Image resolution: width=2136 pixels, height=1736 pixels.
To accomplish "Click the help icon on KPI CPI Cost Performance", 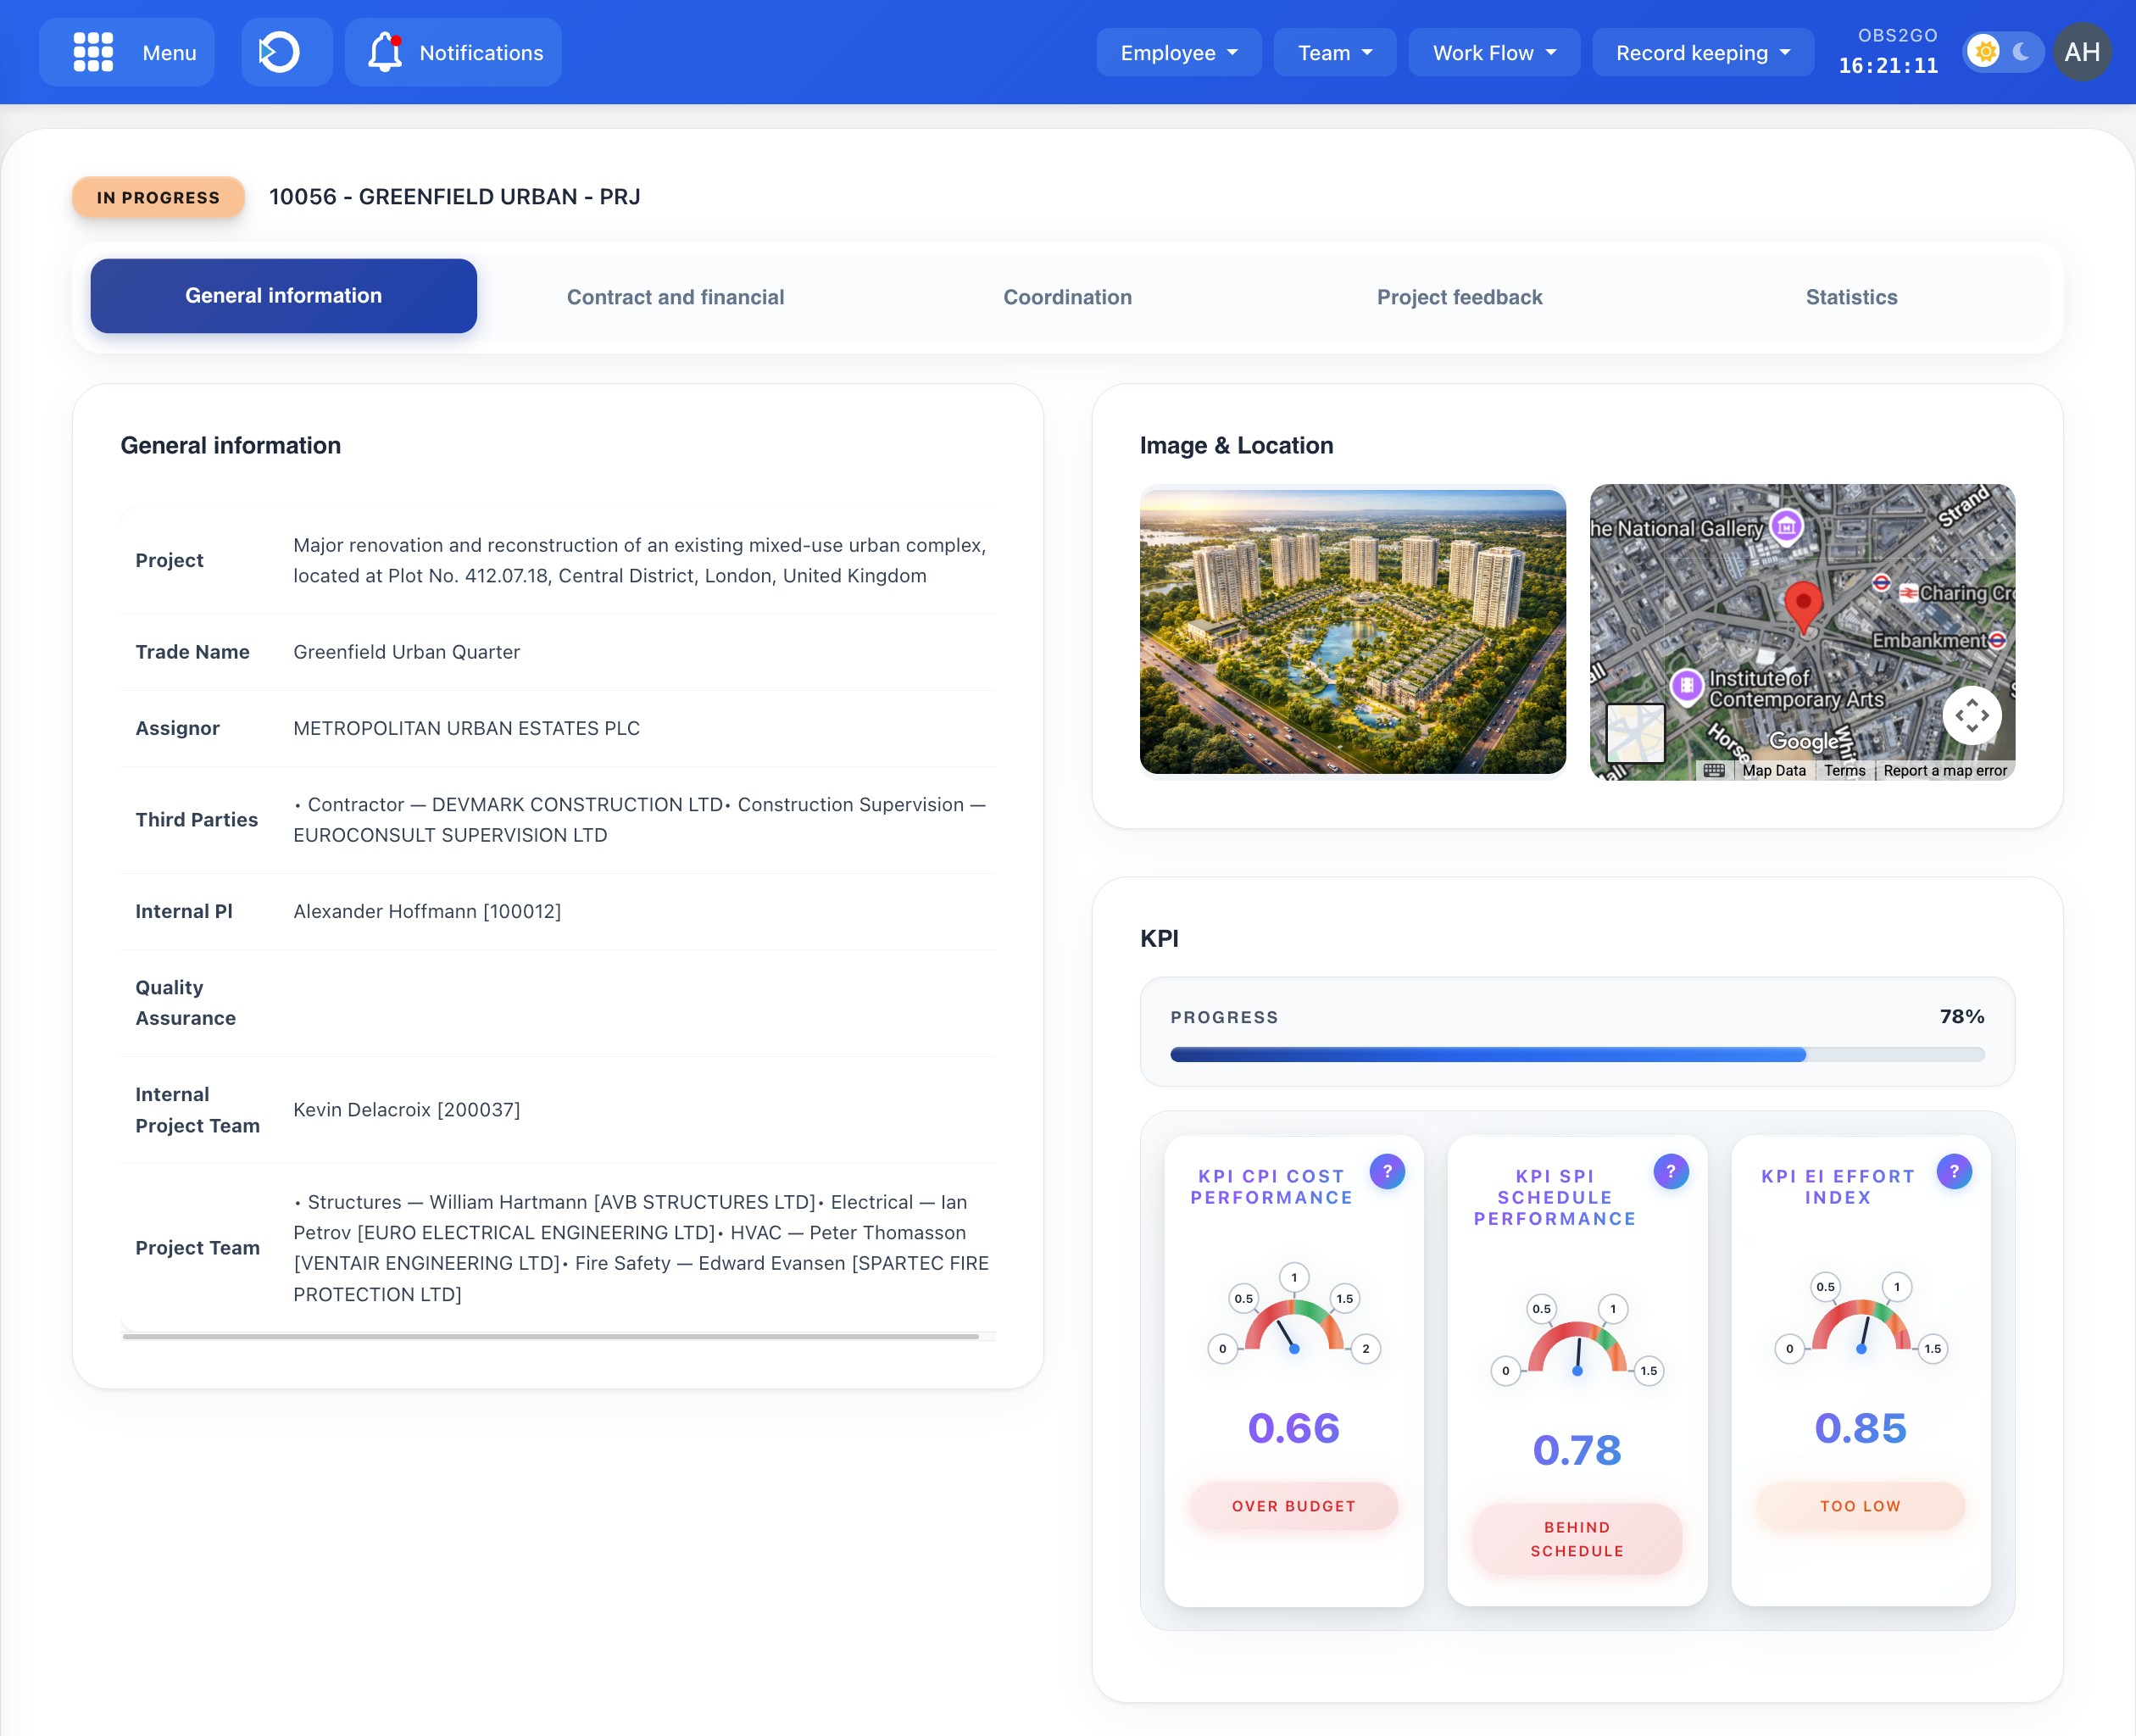I will (x=1388, y=1170).
